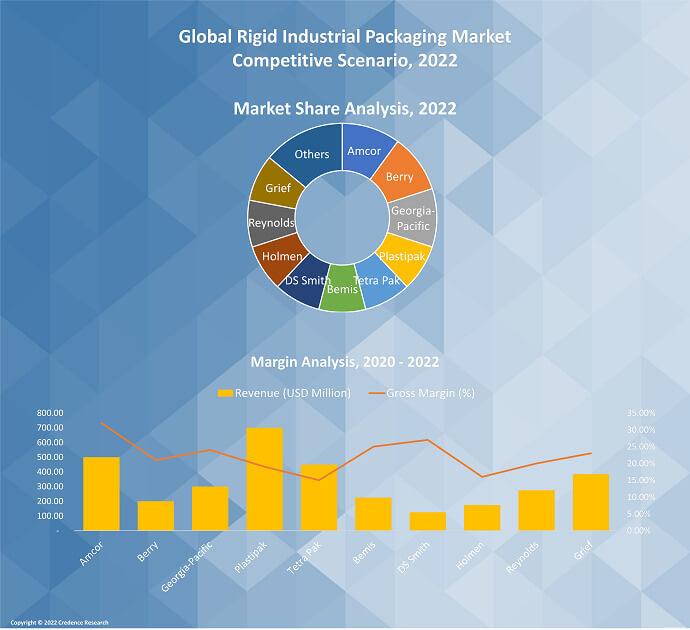This screenshot has width=690, height=630.
Task: Click the Market Share Analysis, 2022 heading
Action: click(x=344, y=108)
